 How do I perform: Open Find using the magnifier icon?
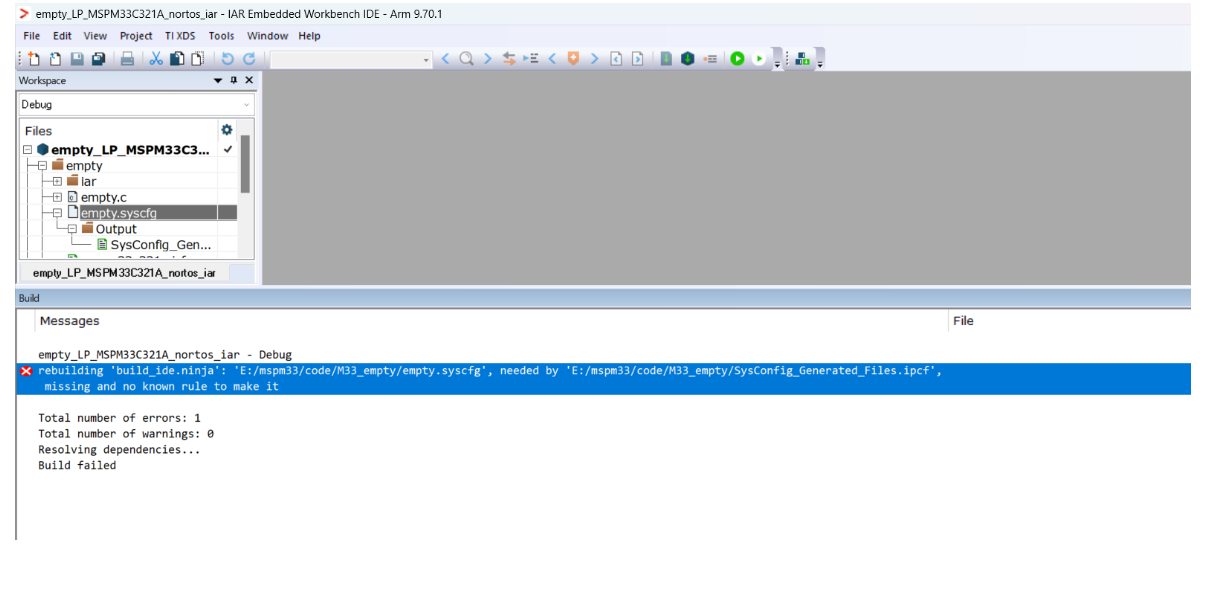(x=466, y=59)
